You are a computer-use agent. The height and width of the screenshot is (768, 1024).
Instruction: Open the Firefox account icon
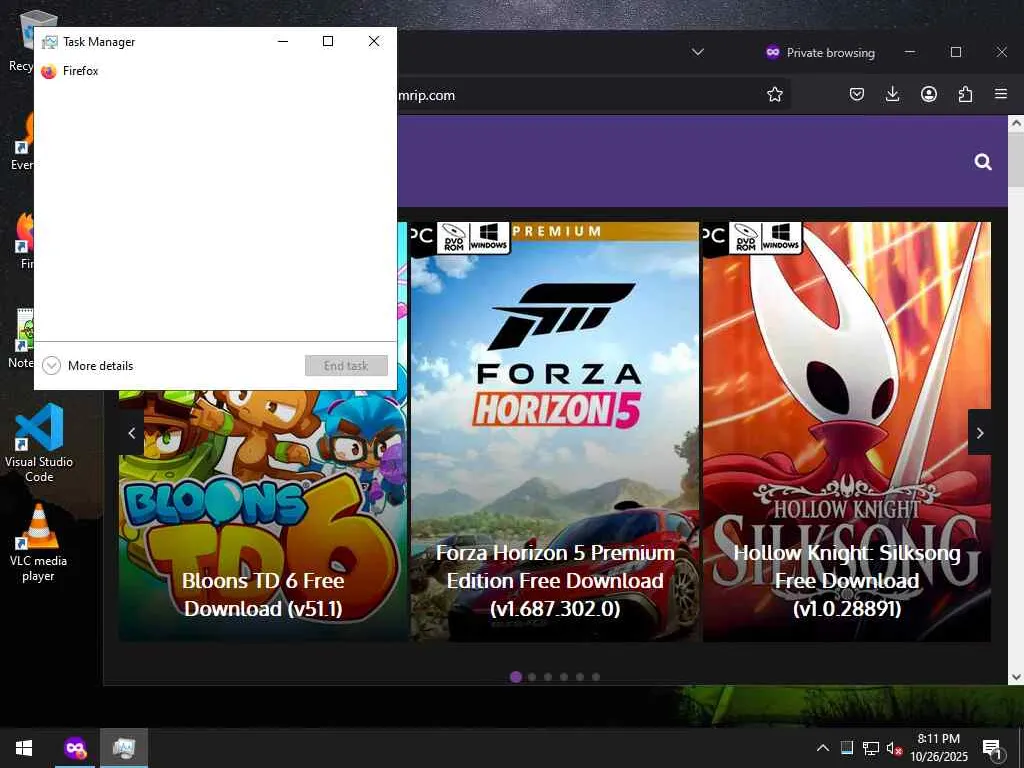[x=929, y=95]
